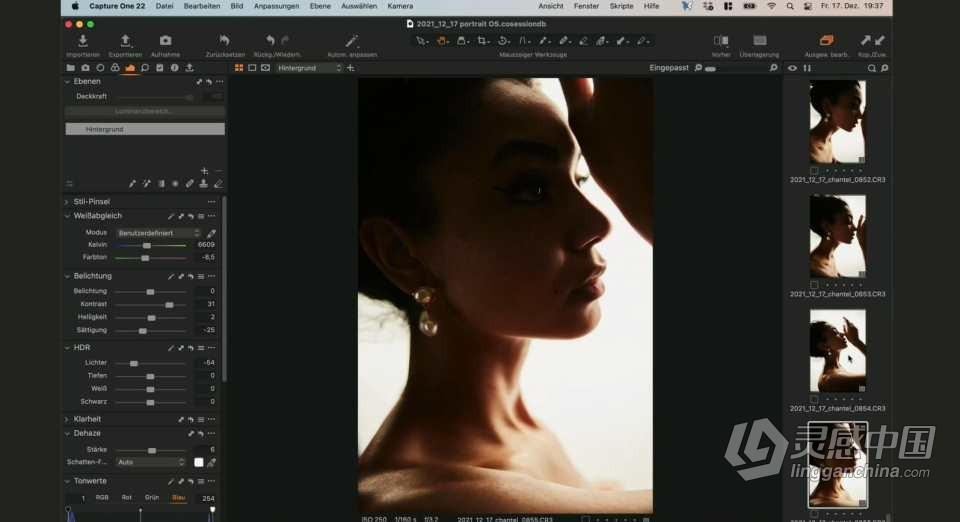Image resolution: width=960 pixels, height=522 pixels.
Task: Toggle proofing eye icon in viewer bar
Action: pos(265,68)
